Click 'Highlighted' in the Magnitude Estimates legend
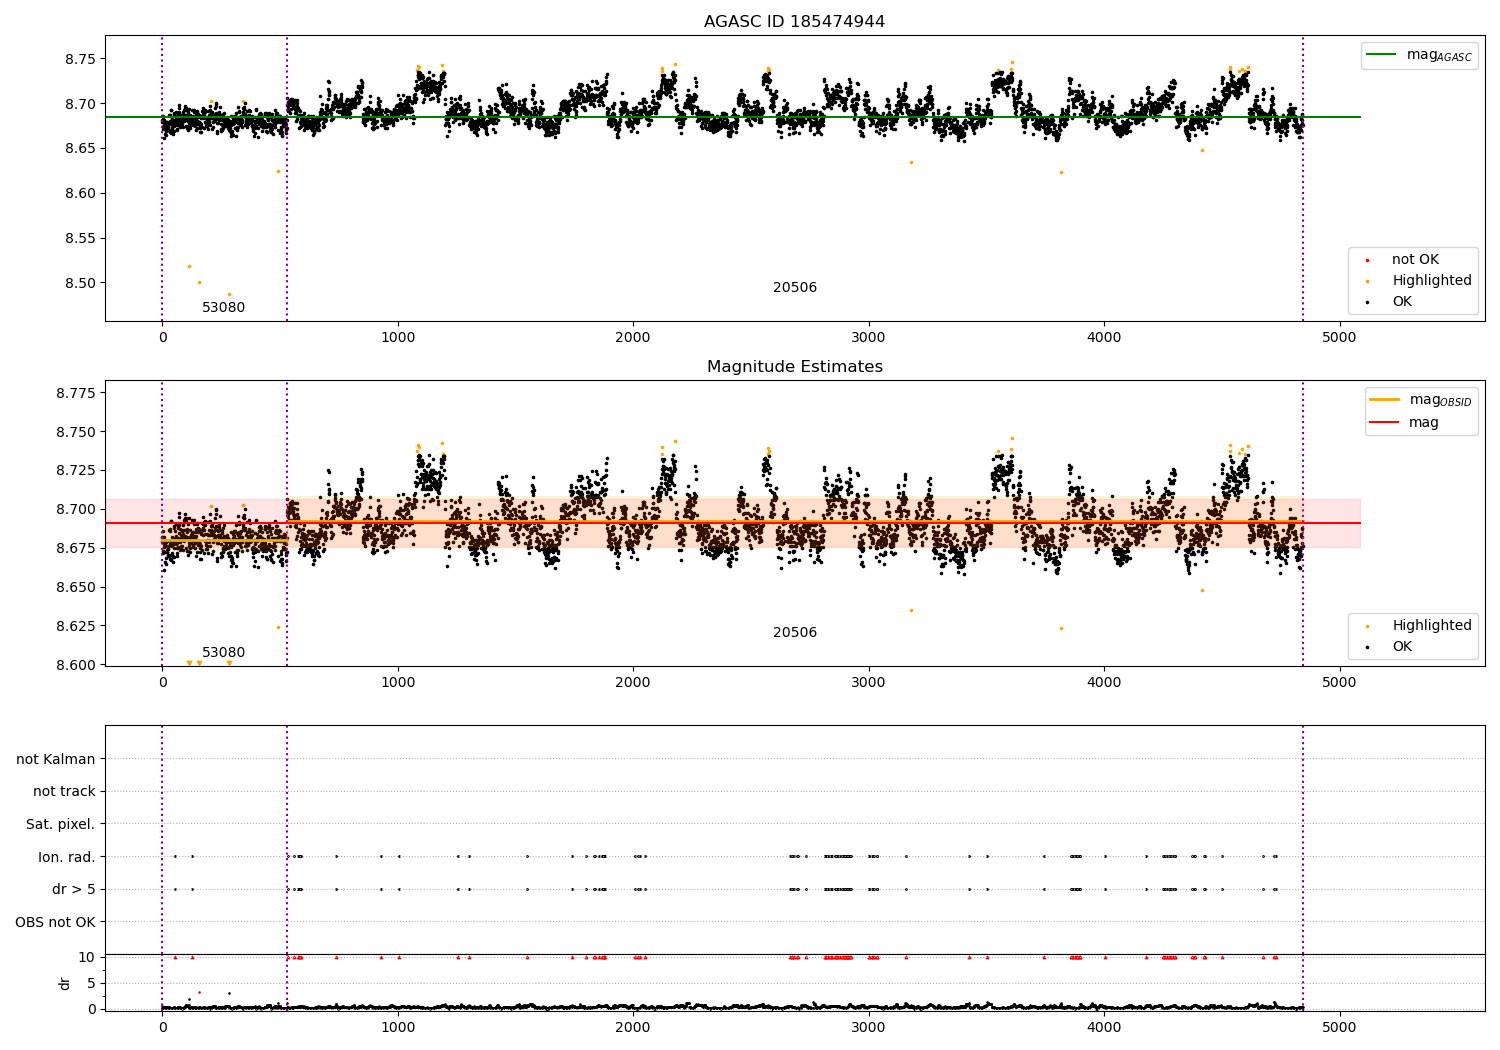Screen dimensions: 1500x1050 [1431, 626]
